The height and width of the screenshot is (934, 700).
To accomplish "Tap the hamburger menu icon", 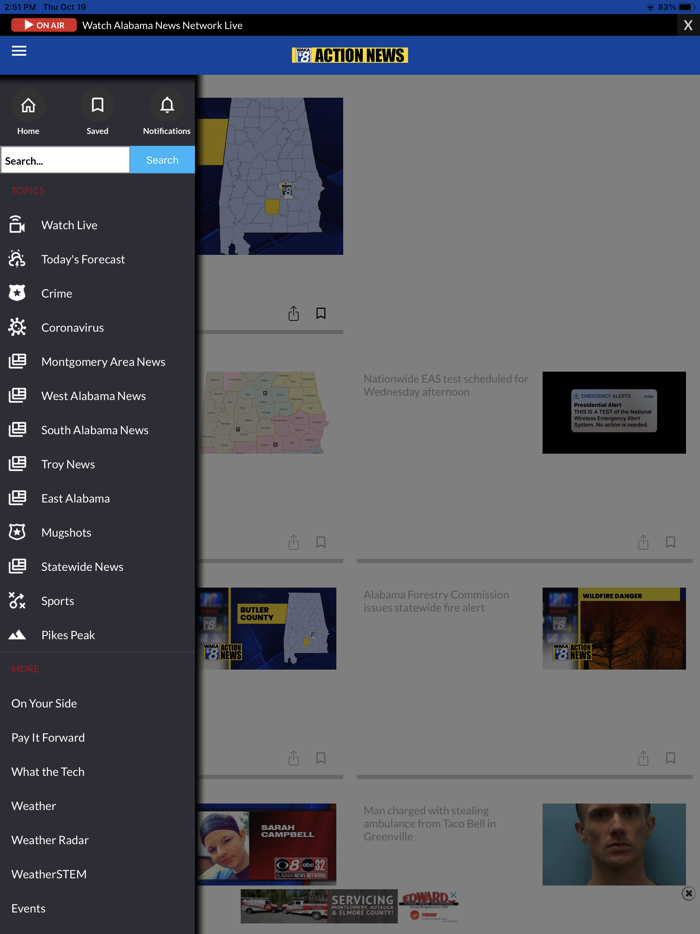I will 19,51.
